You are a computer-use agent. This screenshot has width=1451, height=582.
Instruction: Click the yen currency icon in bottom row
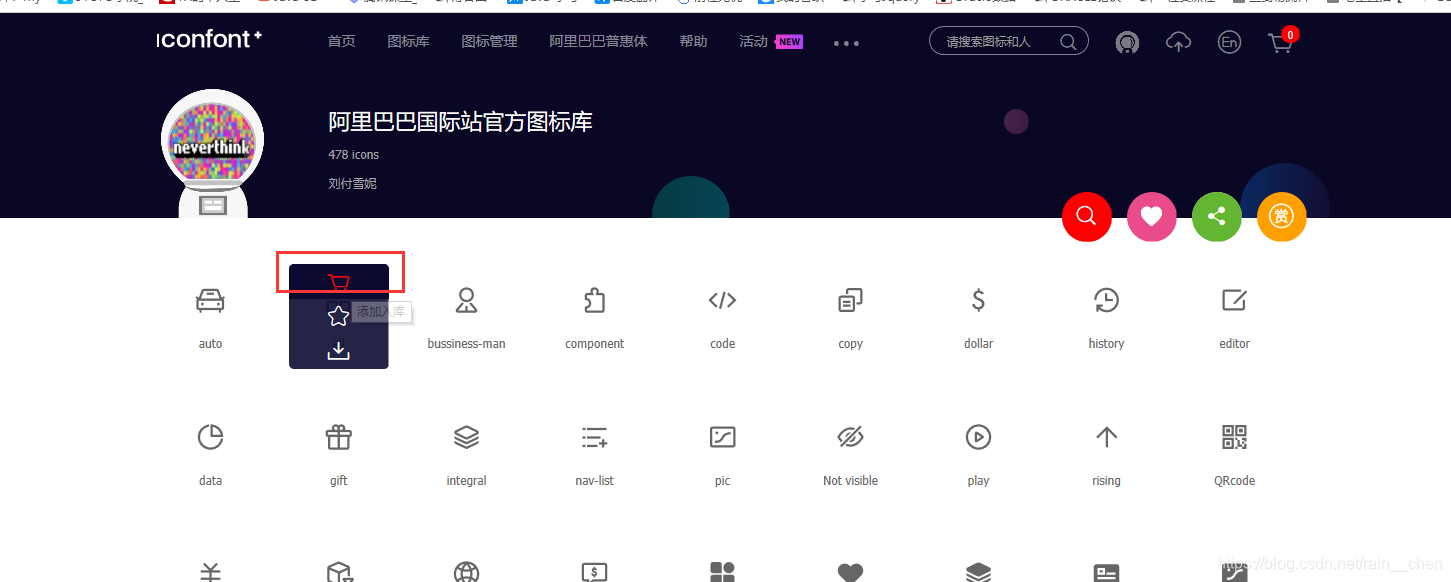click(x=210, y=572)
